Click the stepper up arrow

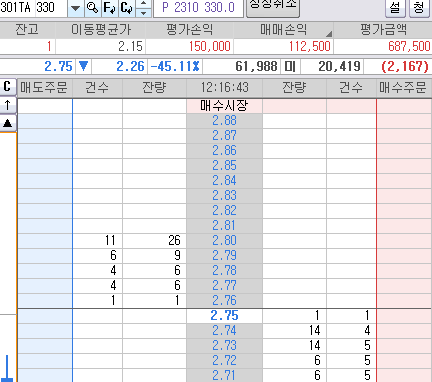click(x=144, y=3)
